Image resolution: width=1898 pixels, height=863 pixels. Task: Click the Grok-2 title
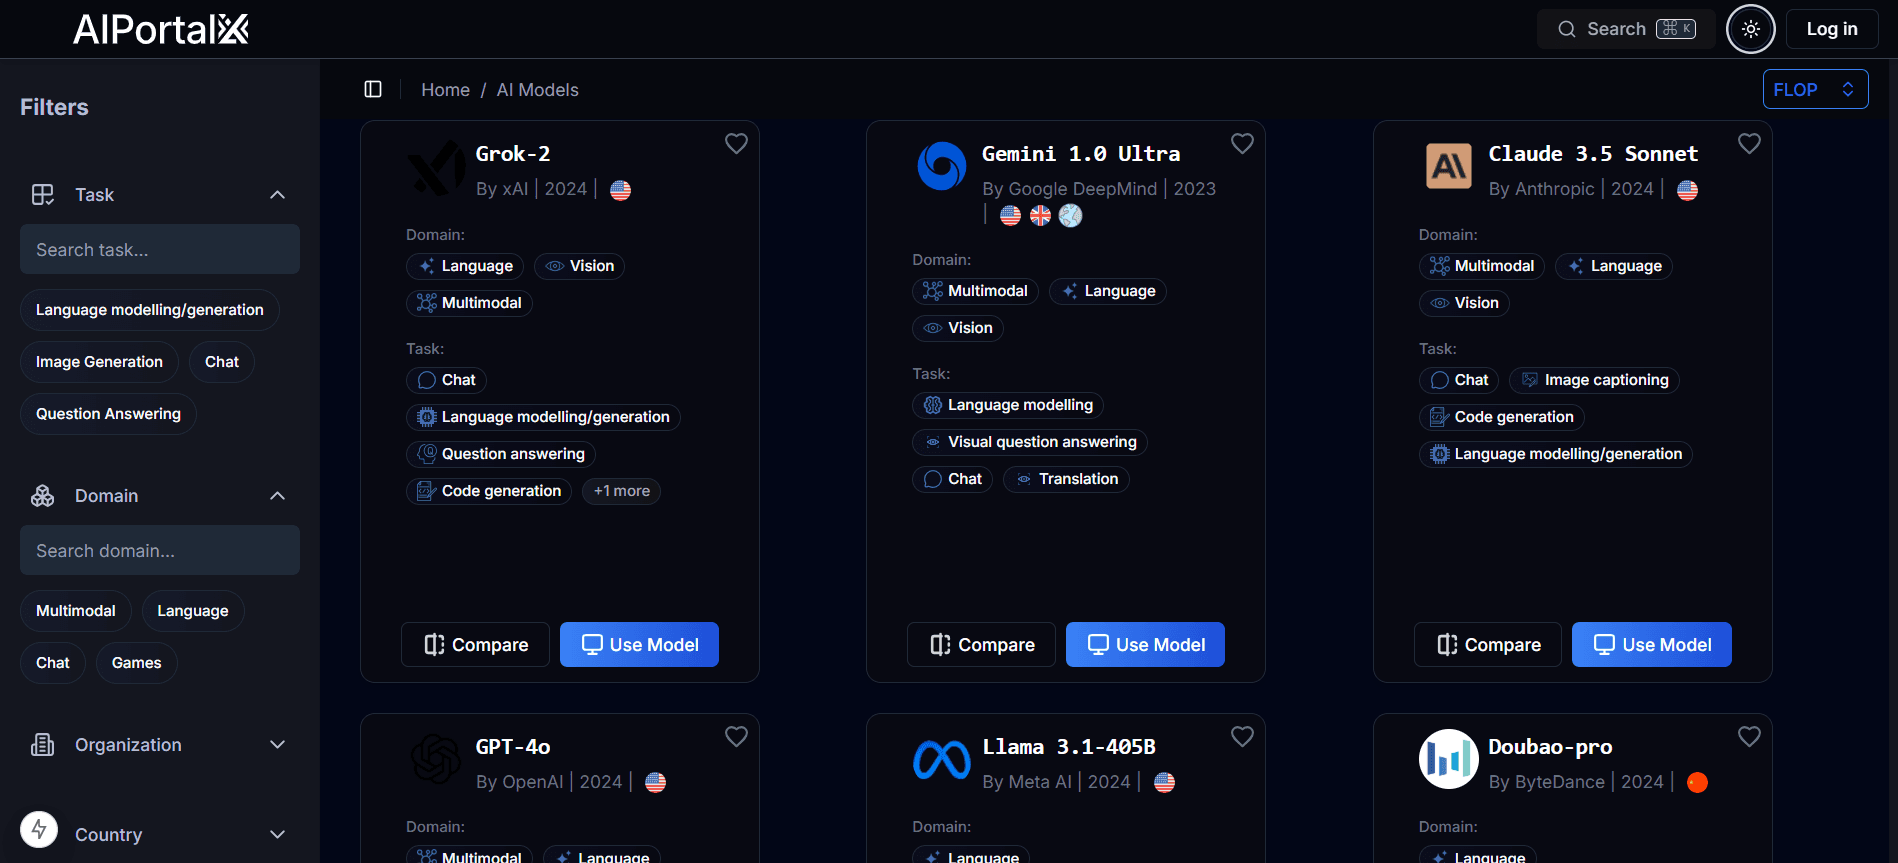(x=513, y=154)
